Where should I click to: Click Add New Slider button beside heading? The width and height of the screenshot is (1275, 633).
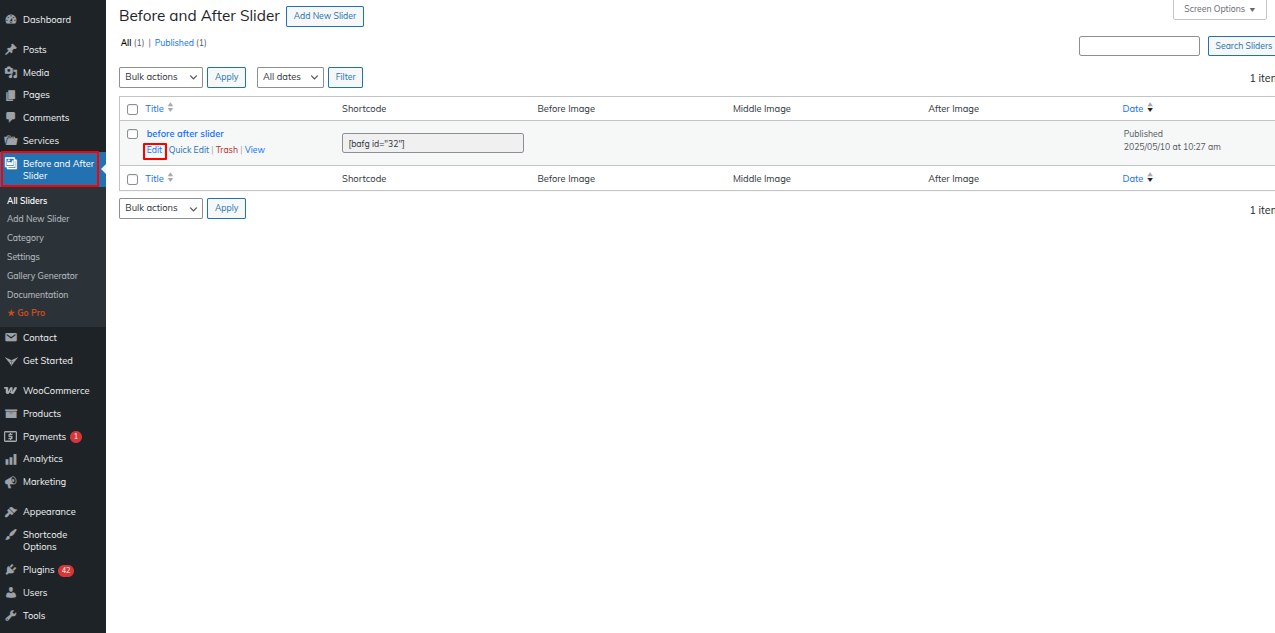click(x=325, y=16)
